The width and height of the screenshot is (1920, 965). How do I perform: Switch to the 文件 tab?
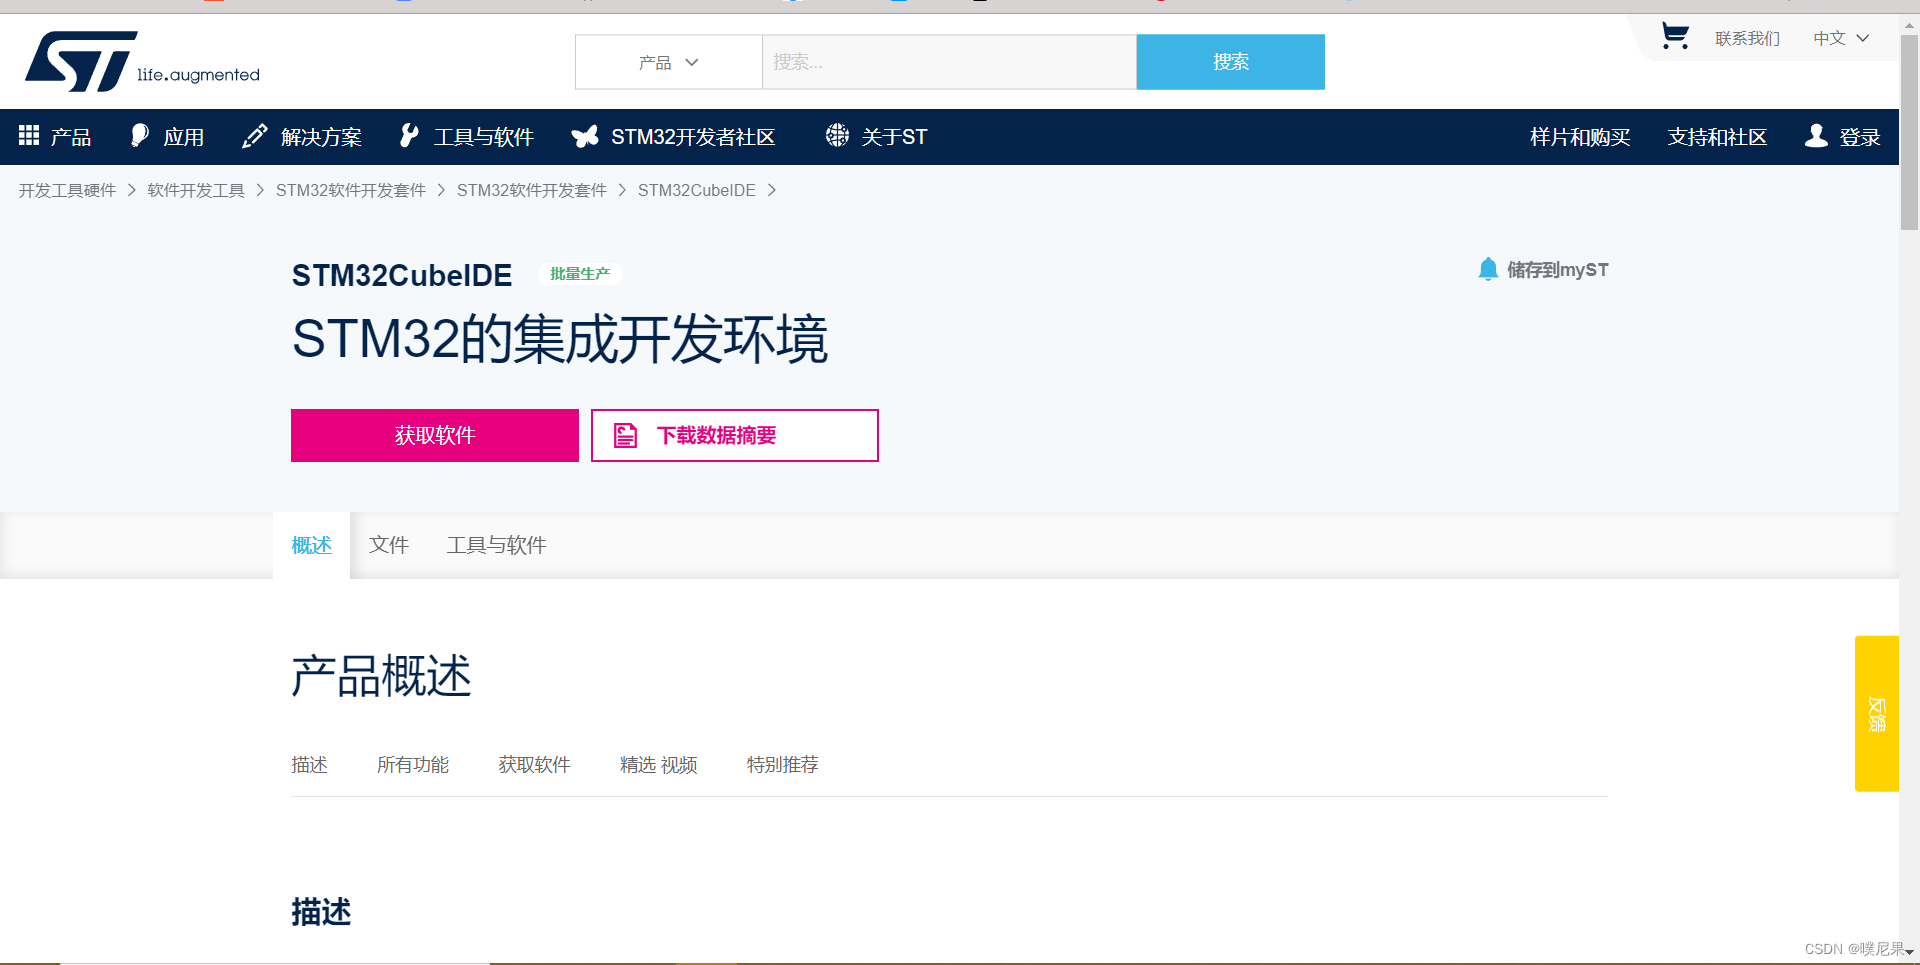tap(389, 545)
